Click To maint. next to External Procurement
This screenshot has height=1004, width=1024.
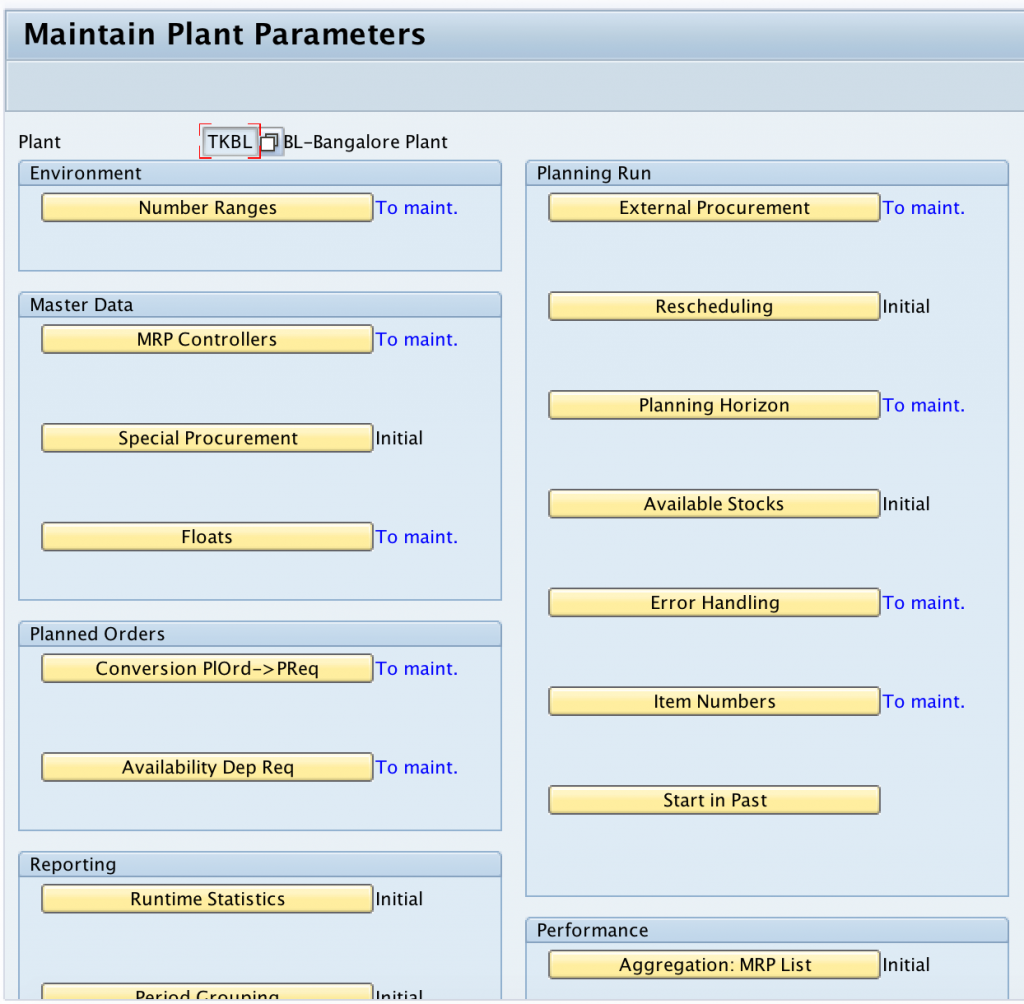tap(924, 207)
